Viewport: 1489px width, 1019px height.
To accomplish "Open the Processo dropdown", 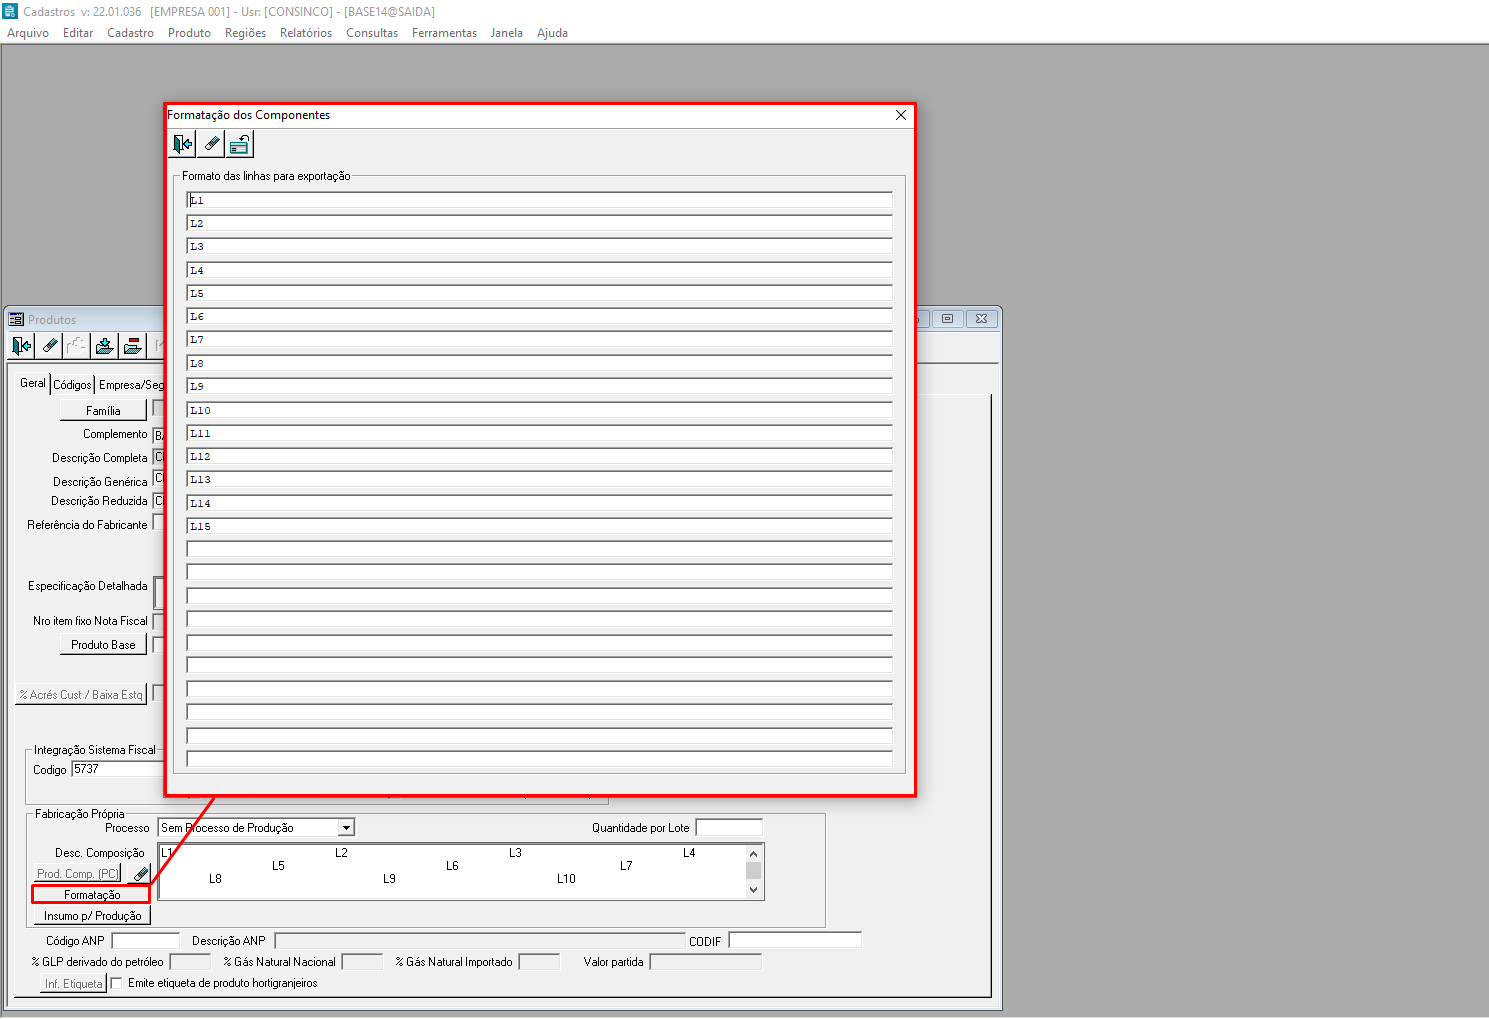I will click(x=346, y=828).
